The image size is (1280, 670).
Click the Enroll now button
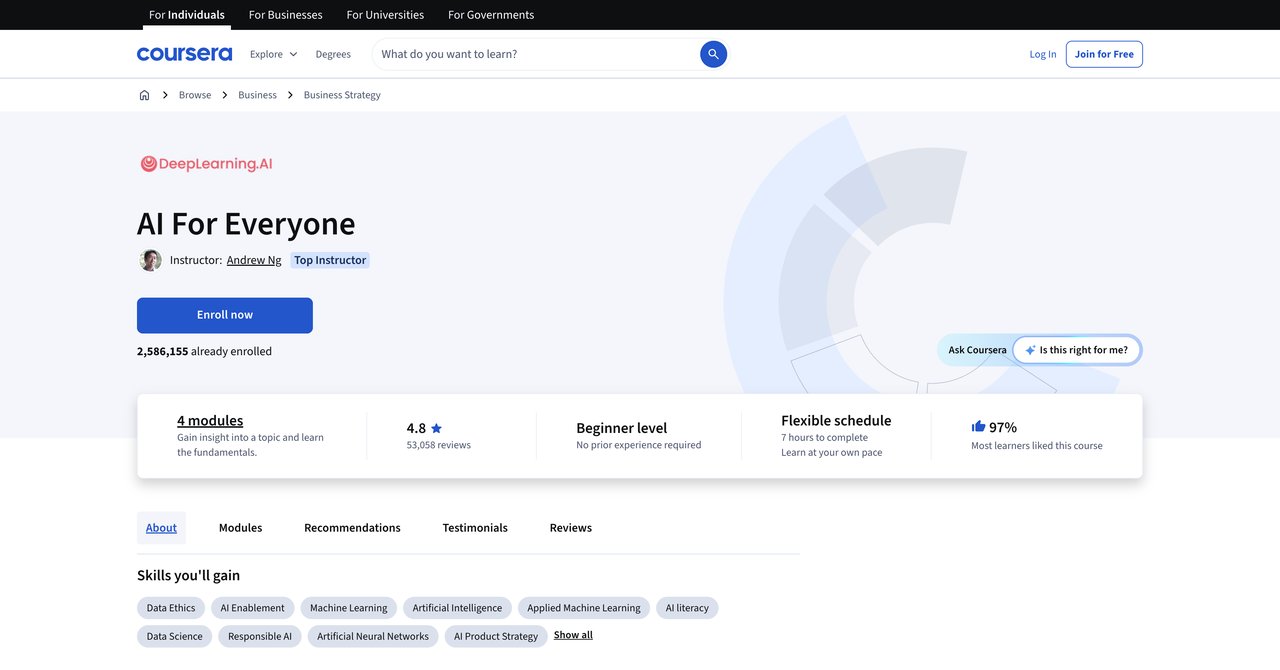coord(225,315)
